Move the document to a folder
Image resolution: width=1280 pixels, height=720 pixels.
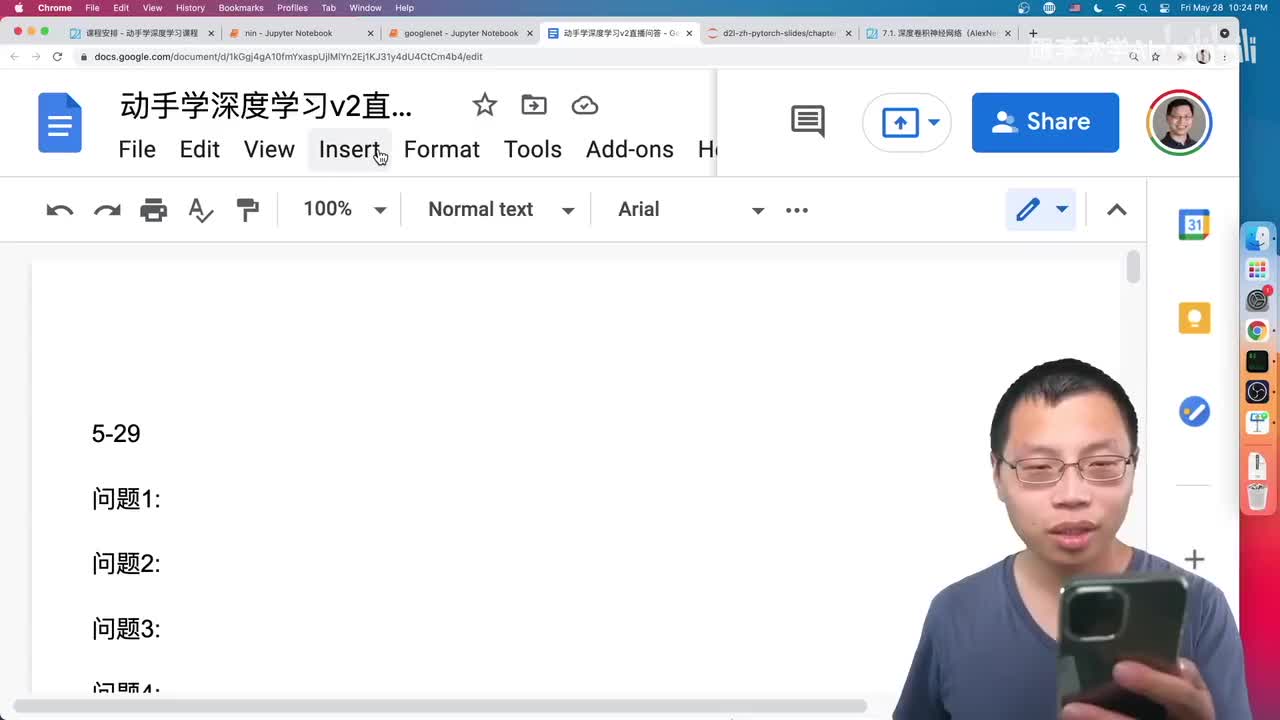(534, 105)
